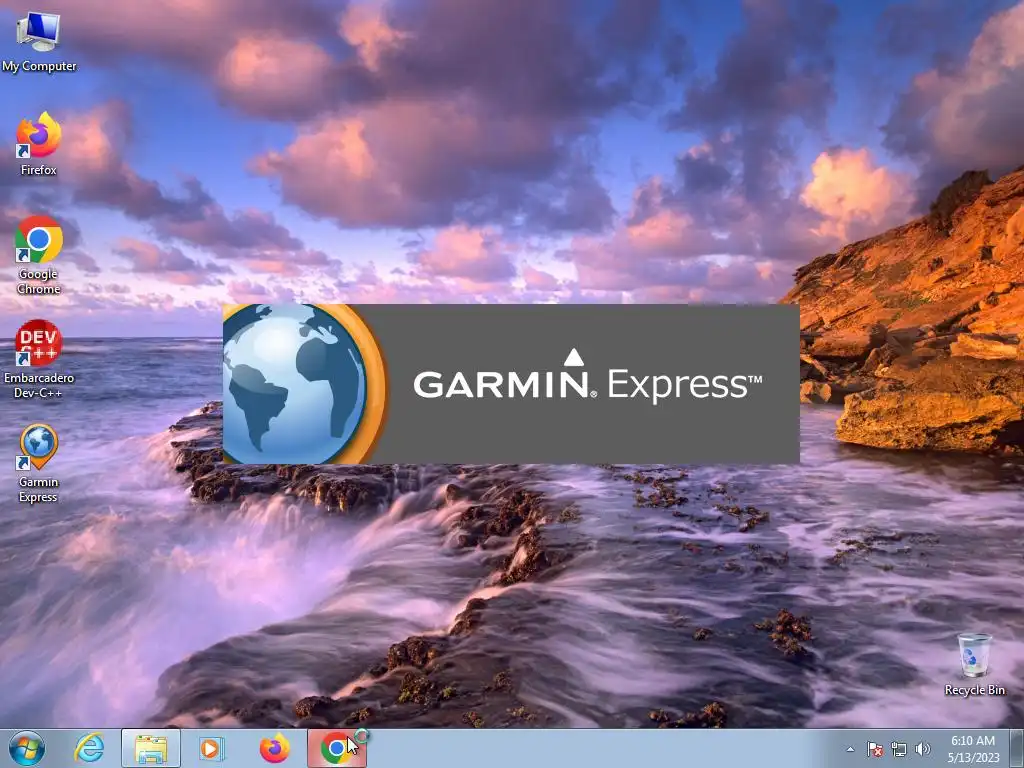This screenshot has width=1024, height=768.
Task: Select the Firefox desktop shortcut
Action: point(39,144)
